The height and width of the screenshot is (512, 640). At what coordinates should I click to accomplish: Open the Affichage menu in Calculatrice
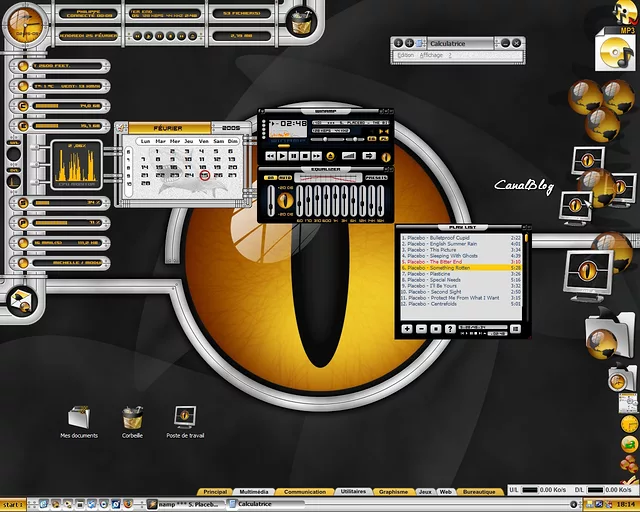tap(434, 56)
